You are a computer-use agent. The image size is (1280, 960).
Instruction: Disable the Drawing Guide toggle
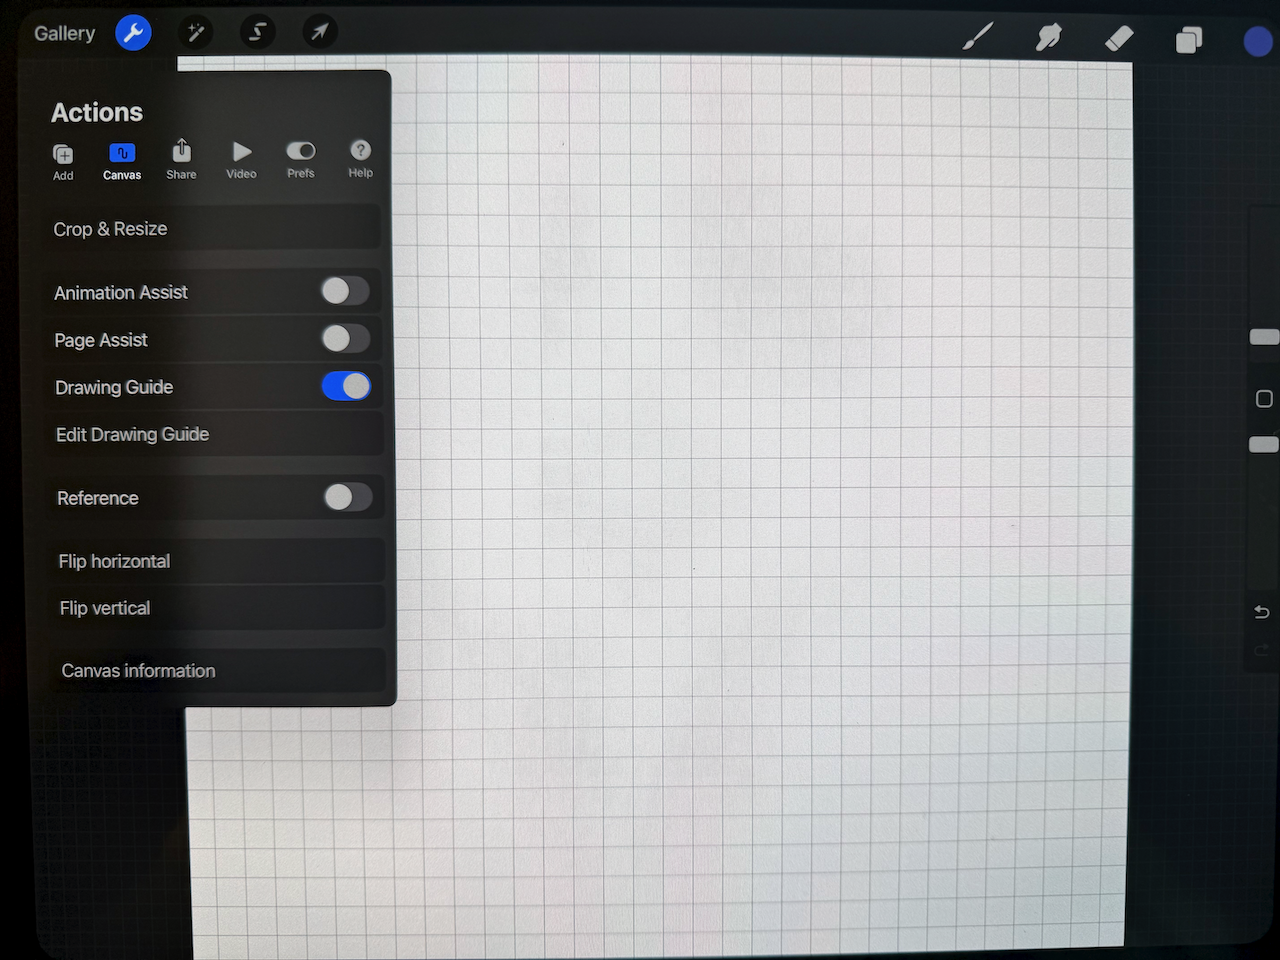(346, 386)
